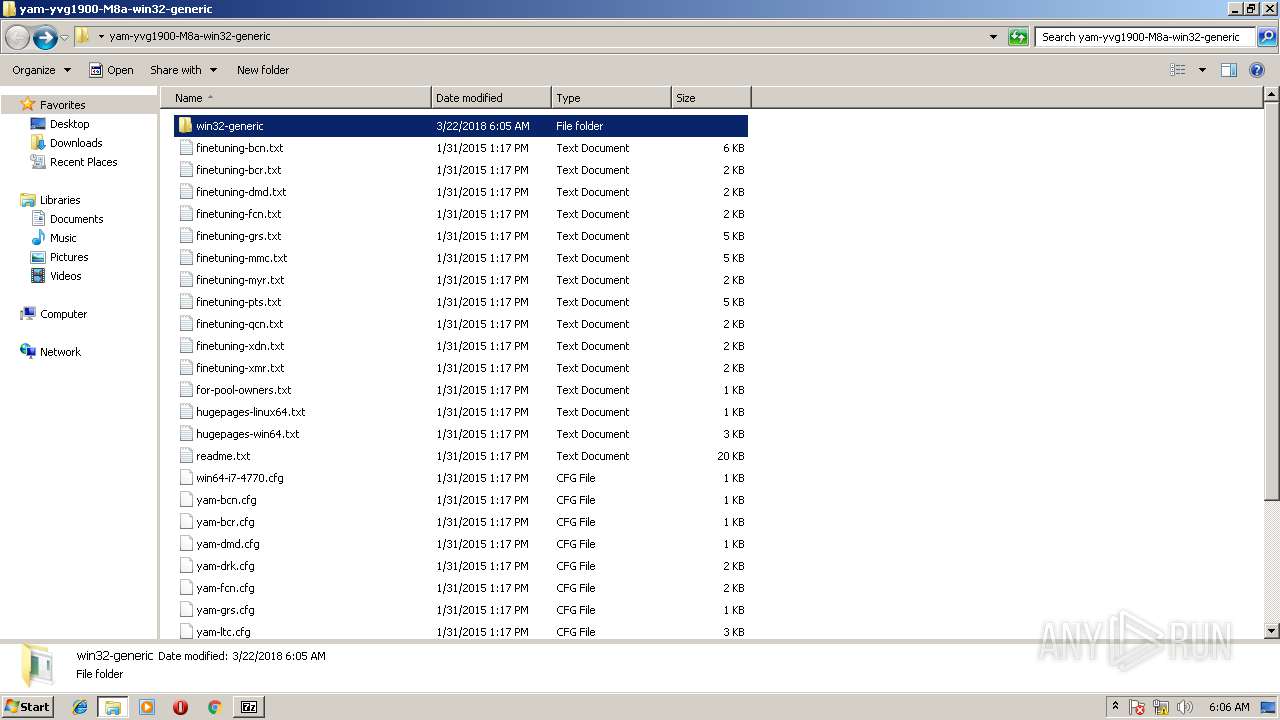Change view using the views icon
The height and width of the screenshot is (720, 1280).
click(x=1178, y=70)
